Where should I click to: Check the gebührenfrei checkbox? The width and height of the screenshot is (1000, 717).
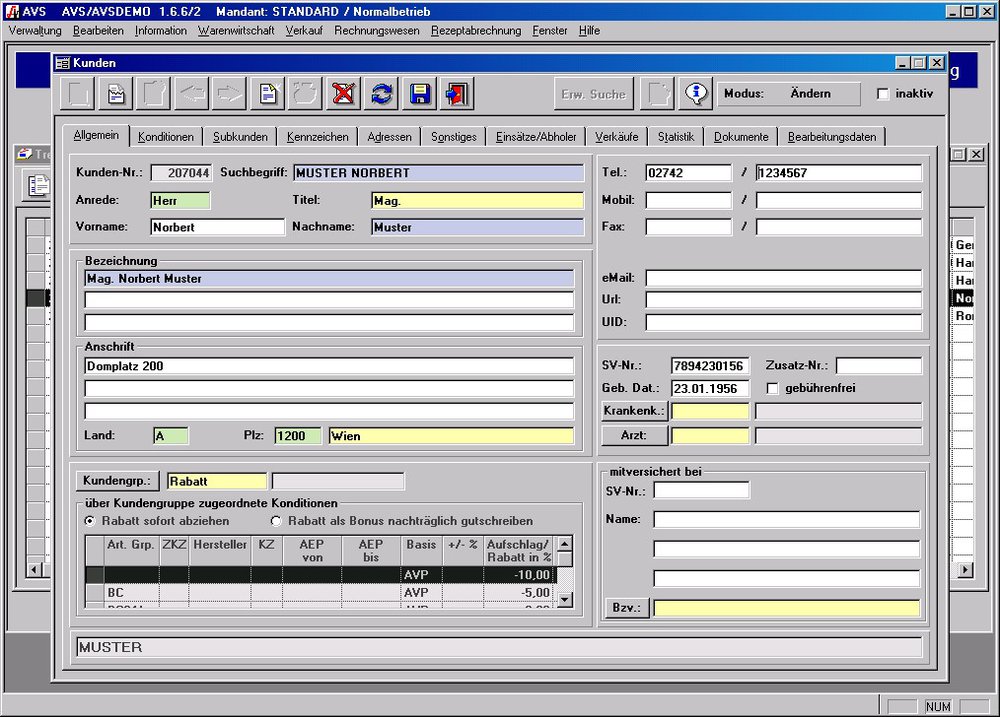[772, 388]
